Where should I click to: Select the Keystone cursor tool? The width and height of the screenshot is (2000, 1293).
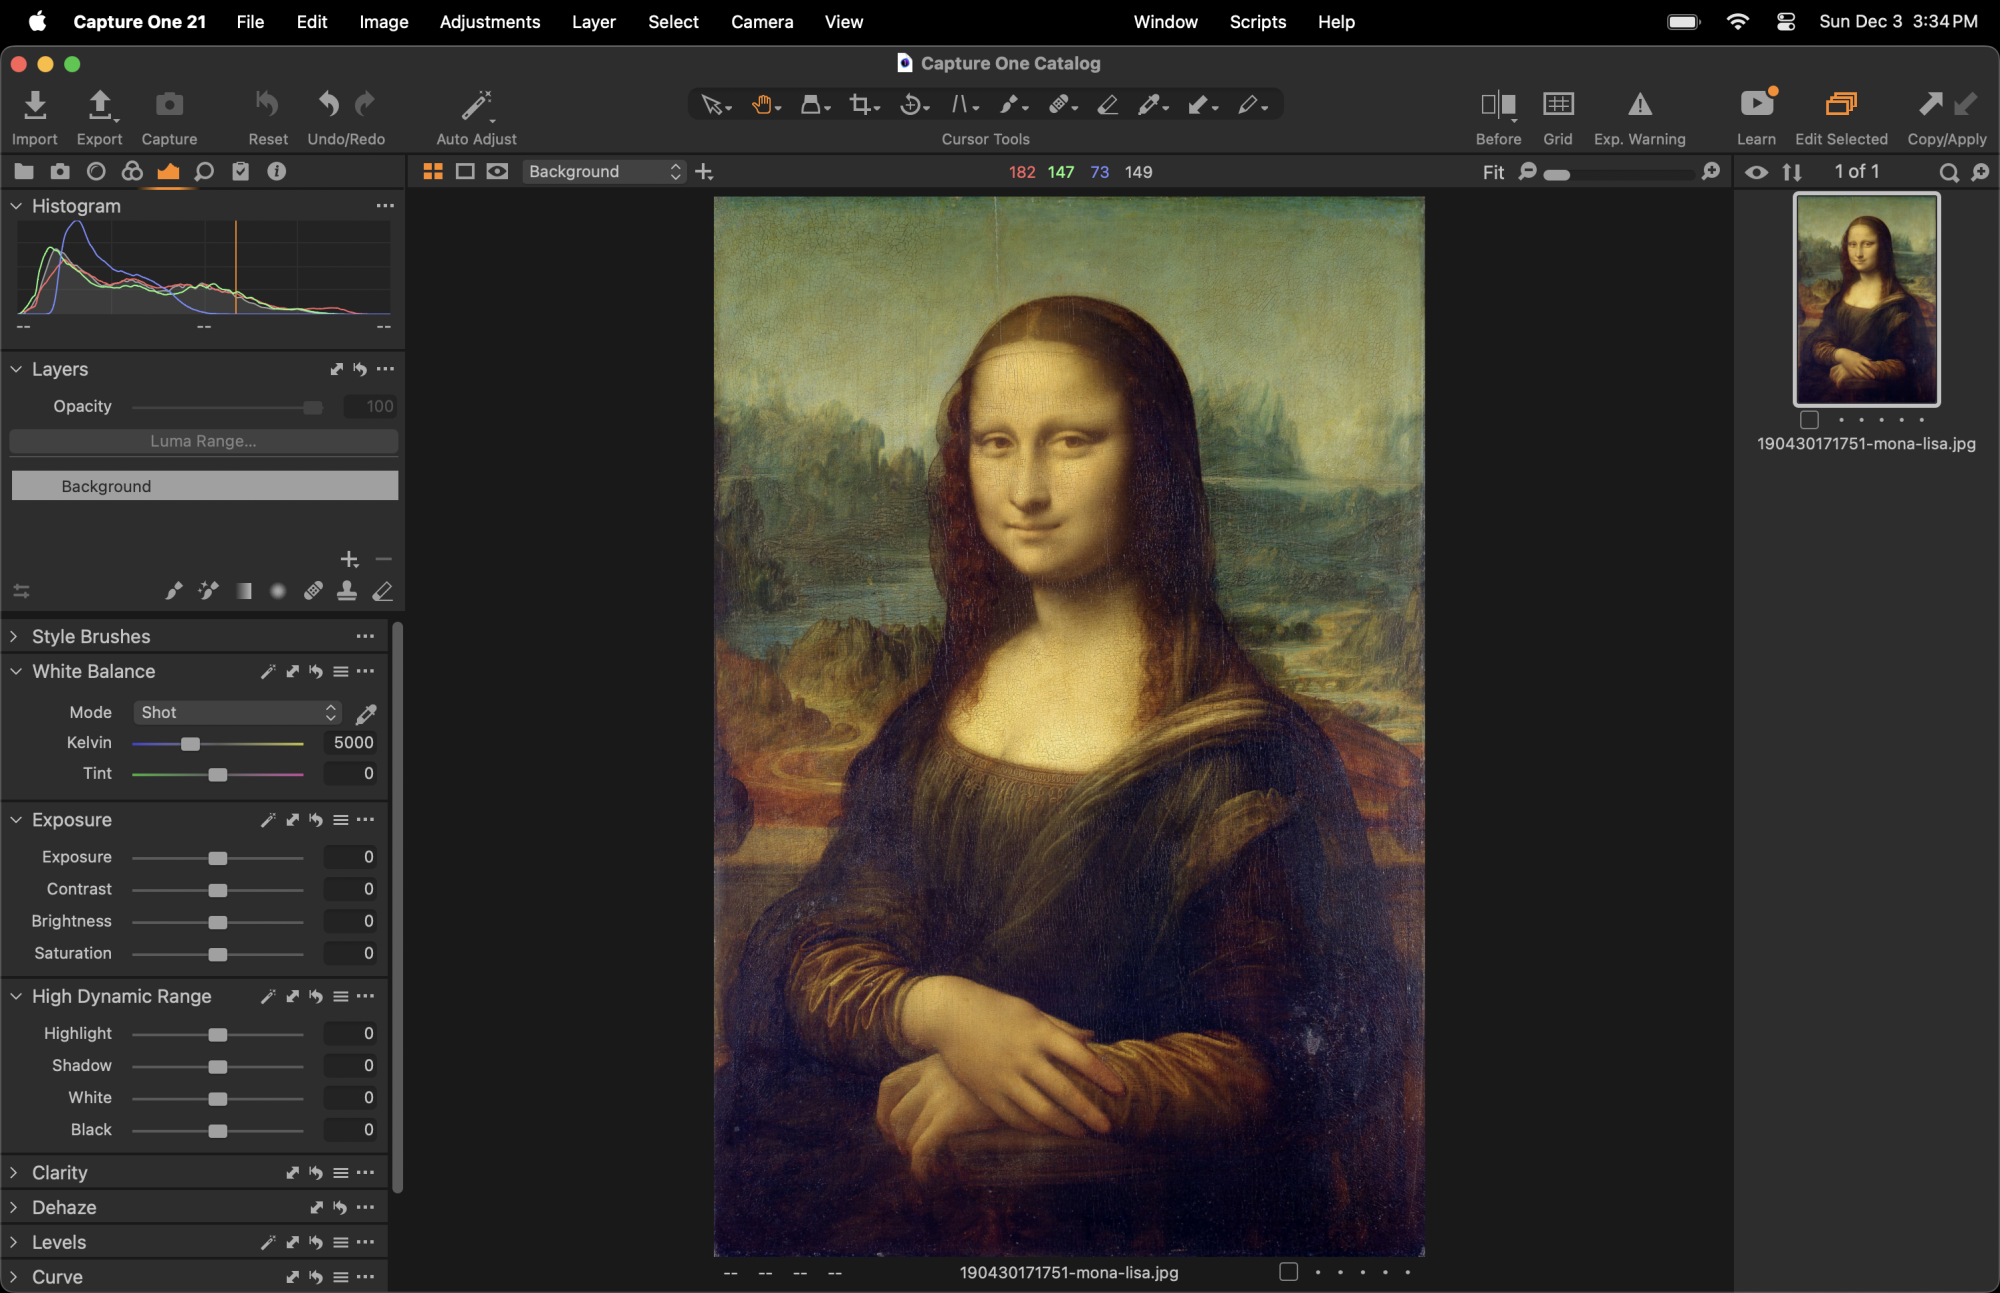tap(964, 104)
